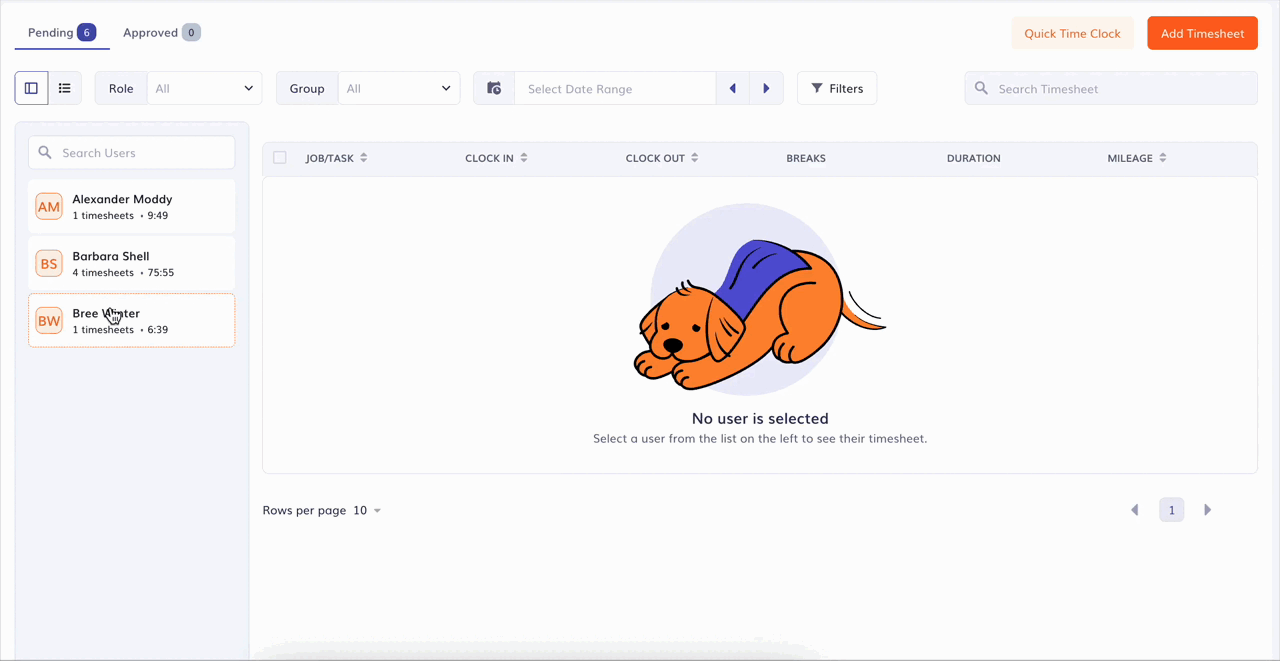This screenshot has height=661, width=1280.
Task: Switch to list view layout
Action: pos(64,88)
